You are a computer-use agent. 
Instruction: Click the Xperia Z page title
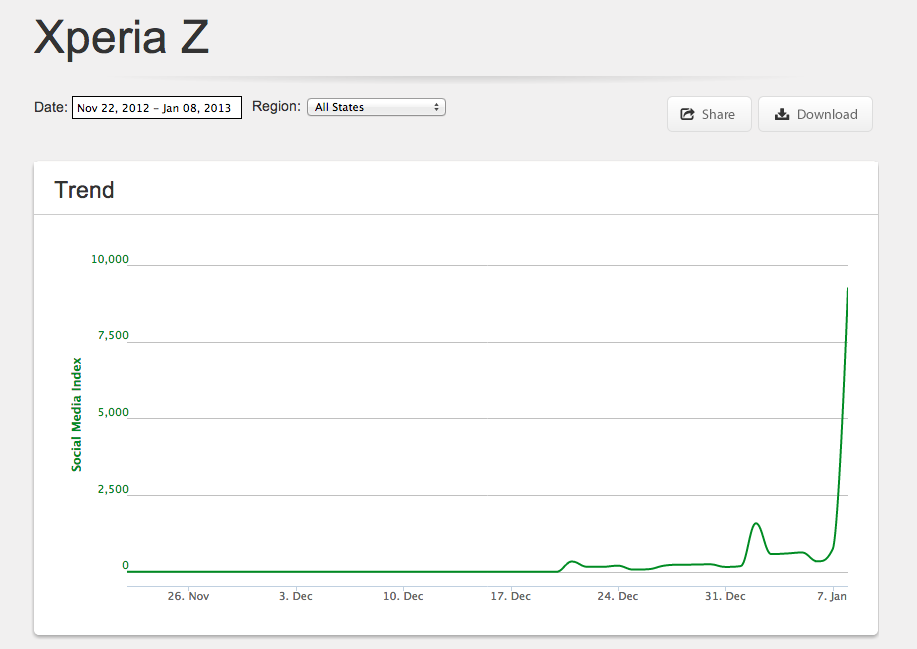(x=122, y=37)
